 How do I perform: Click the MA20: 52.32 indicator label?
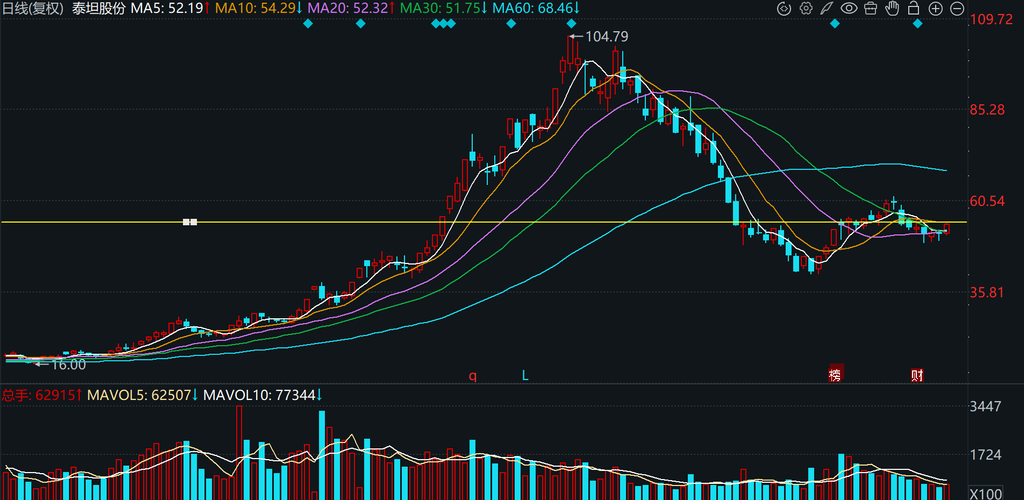350,8
